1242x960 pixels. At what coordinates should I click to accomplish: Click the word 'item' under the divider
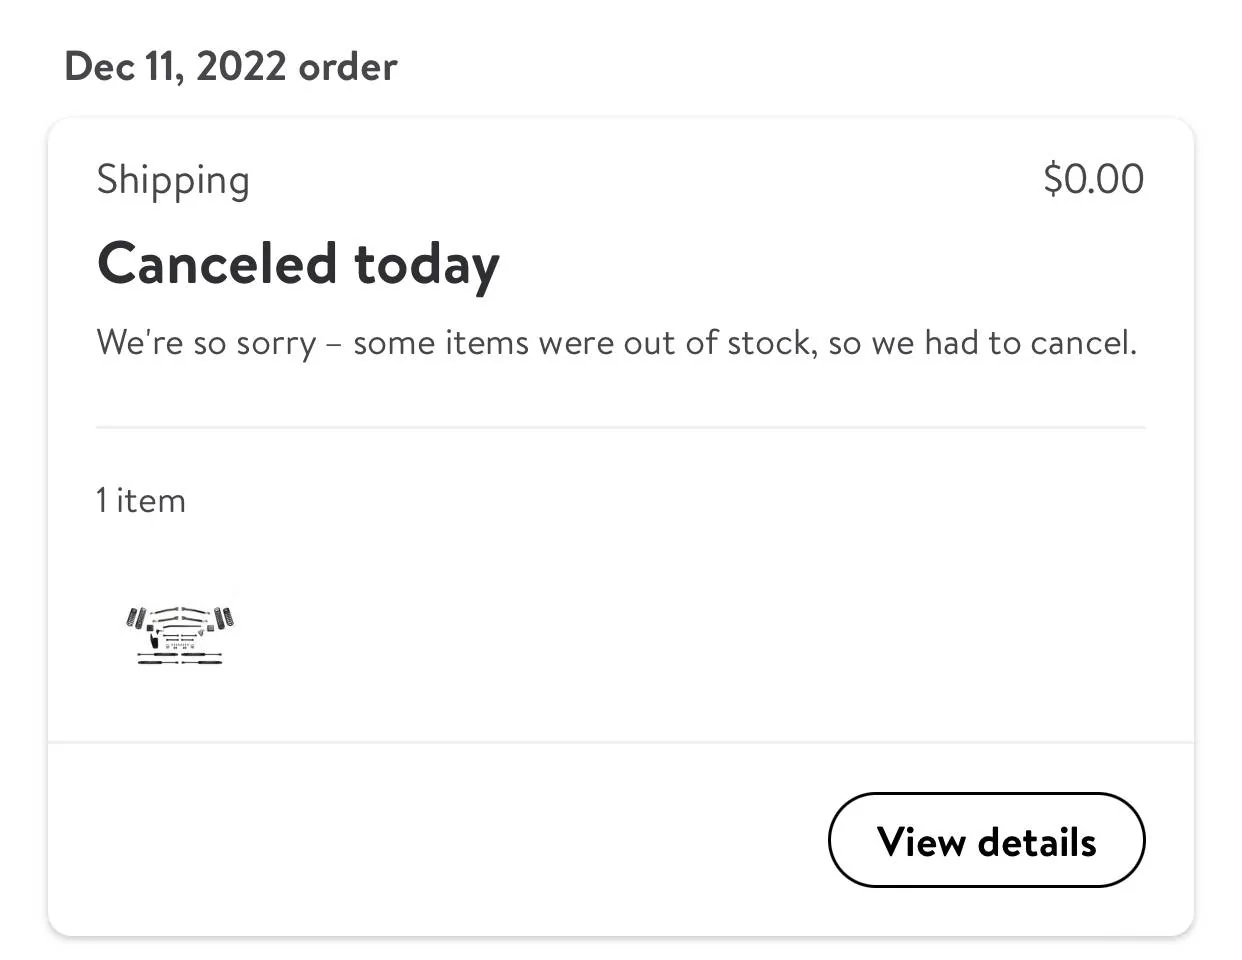151,500
